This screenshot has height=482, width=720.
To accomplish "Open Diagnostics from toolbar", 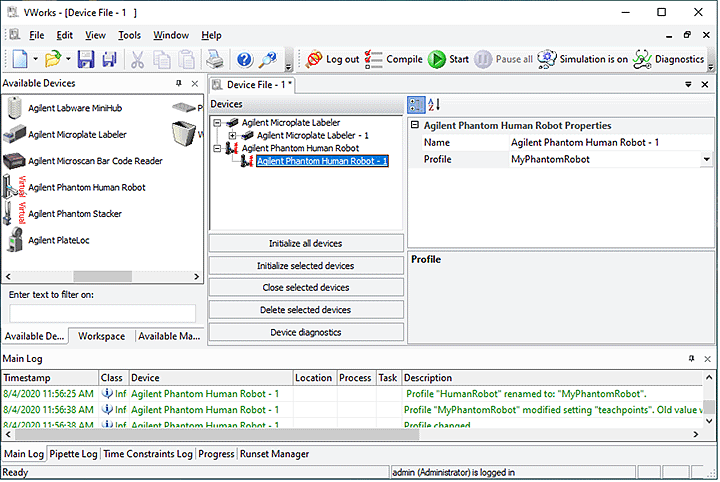I will click(668, 59).
